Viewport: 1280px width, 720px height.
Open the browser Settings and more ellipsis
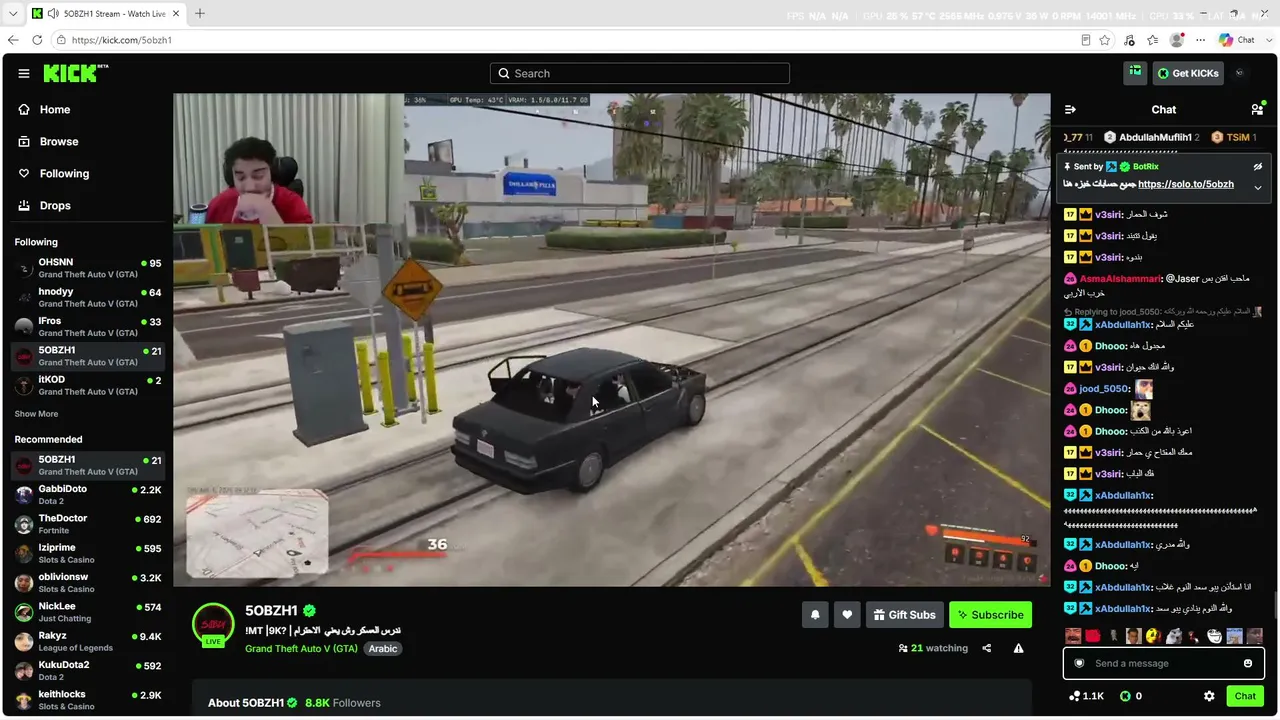click(1201, 40)
